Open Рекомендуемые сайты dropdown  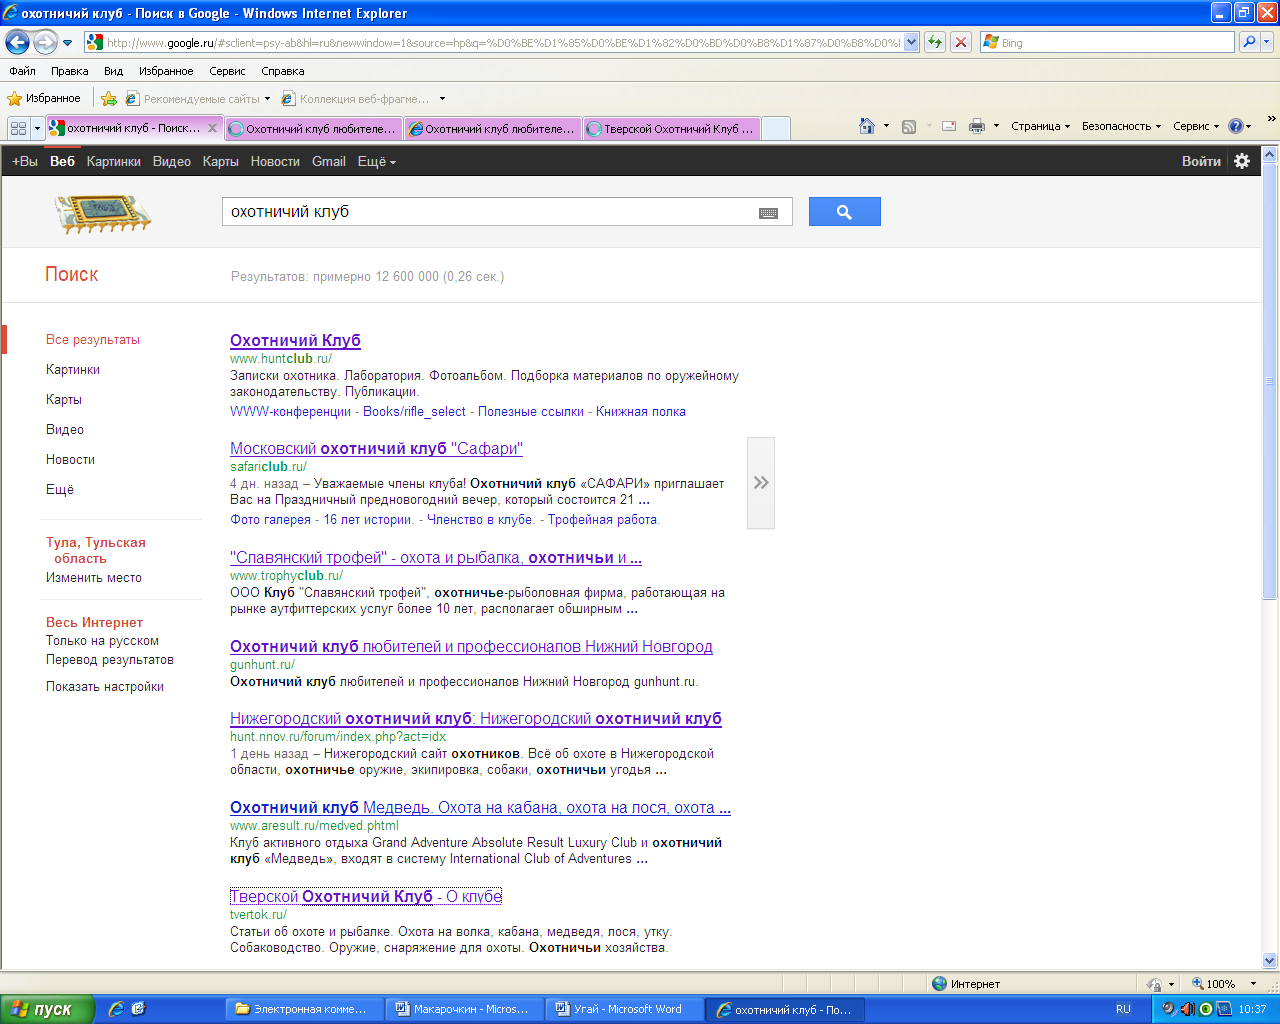click(198, 98)
